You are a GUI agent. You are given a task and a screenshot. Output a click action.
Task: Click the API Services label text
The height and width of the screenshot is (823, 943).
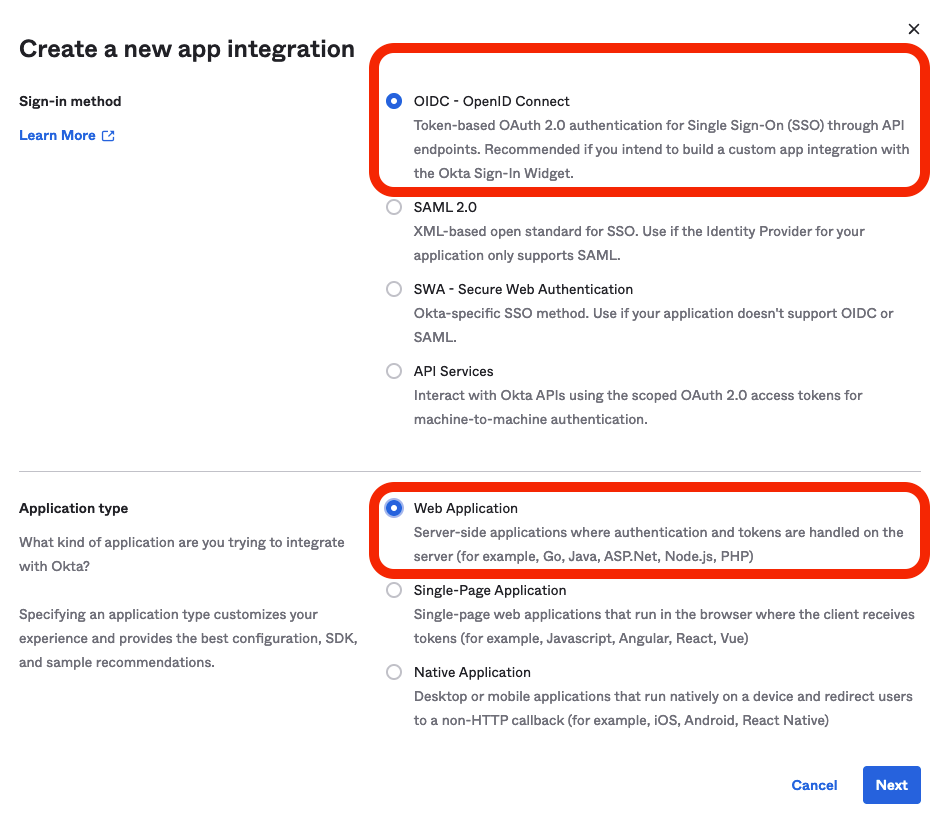pos(453,371)
